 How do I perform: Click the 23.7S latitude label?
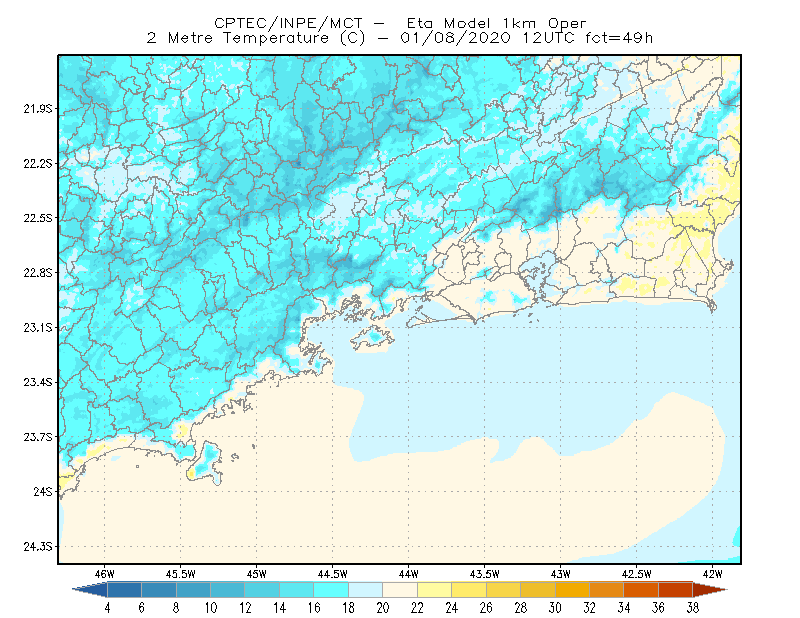pyautogui.click(x=38, y=437)
